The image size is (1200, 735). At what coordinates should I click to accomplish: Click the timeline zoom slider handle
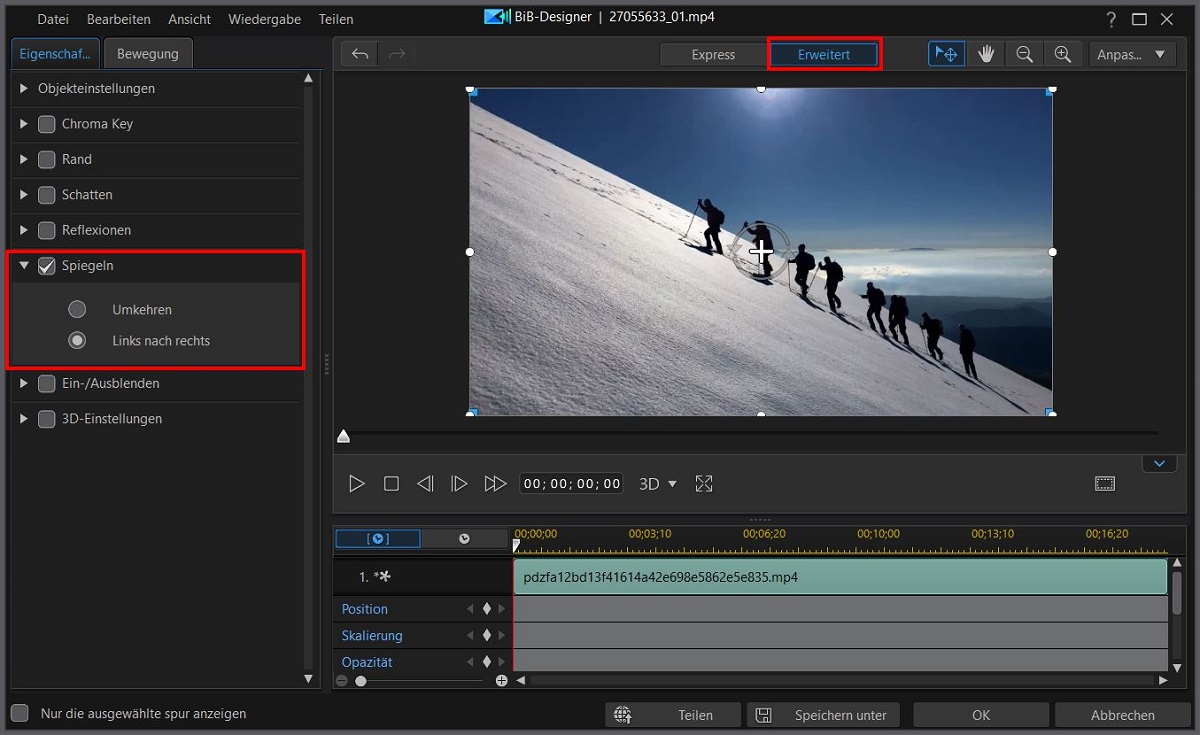(361, 681)
